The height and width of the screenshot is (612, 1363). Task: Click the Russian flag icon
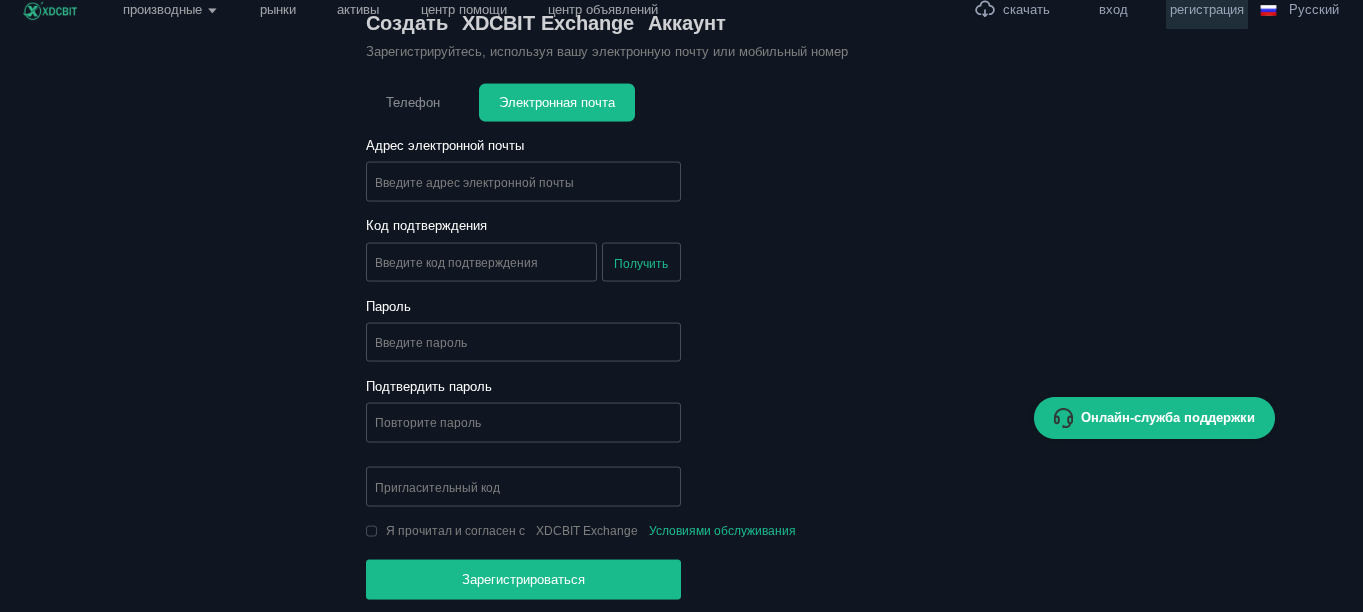[1268, 10]
